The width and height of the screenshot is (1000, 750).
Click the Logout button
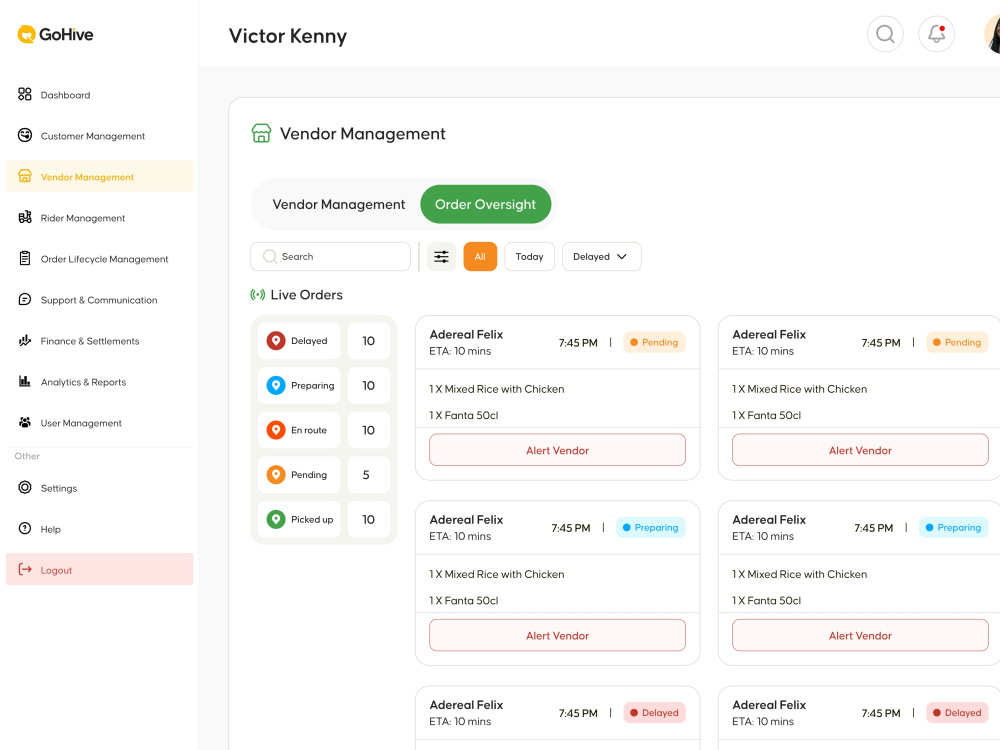click(99, 569)
